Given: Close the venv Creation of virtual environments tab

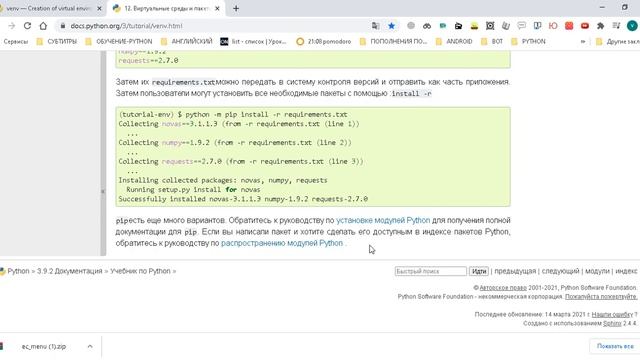Looking at the screenshot, I should (x=99, y=8).
